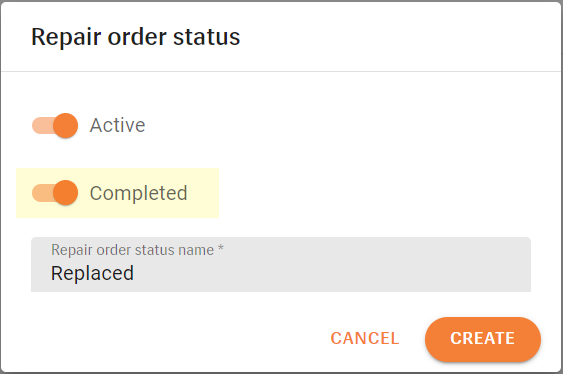Image resolution: width=563 pixels, height=374 pixels.
Task: Create the new Replaced status
Action: pos(483,339)
